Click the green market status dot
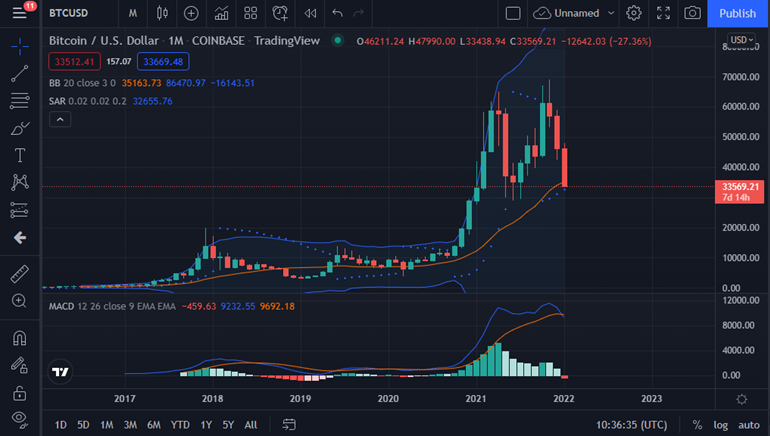 337,41
